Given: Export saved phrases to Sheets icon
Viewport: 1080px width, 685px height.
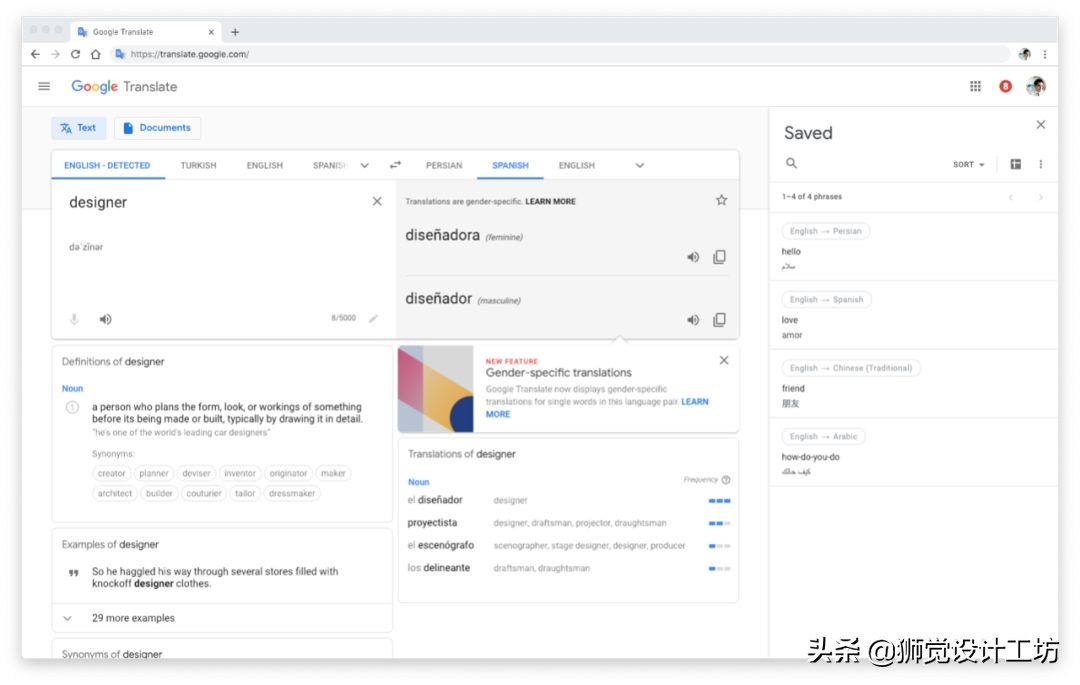Looking at the screenshot, I should click(x=1015, y=164).
